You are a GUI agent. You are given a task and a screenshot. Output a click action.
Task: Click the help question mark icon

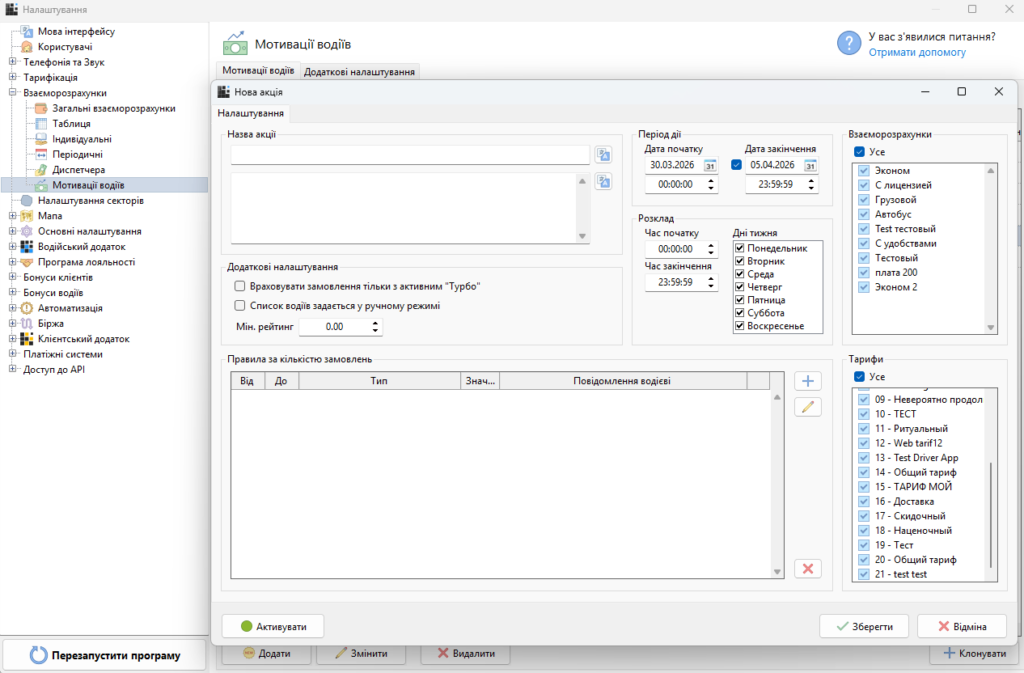(x=848, y=43)
